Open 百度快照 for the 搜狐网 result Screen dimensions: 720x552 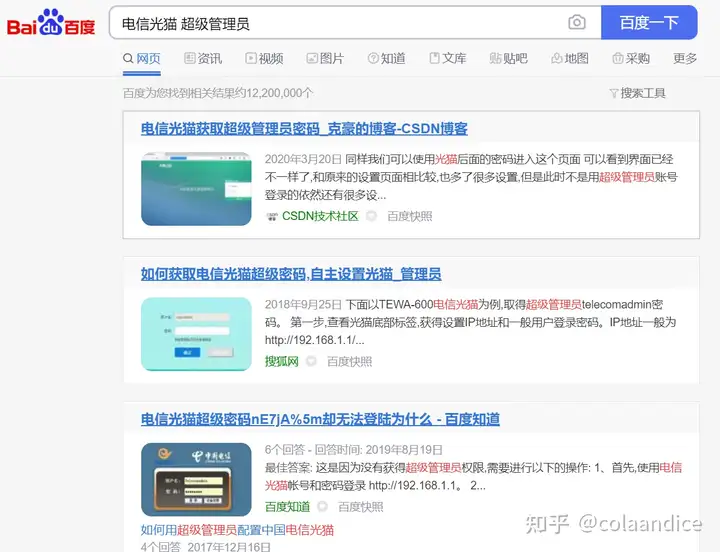[x=349, y=362]
